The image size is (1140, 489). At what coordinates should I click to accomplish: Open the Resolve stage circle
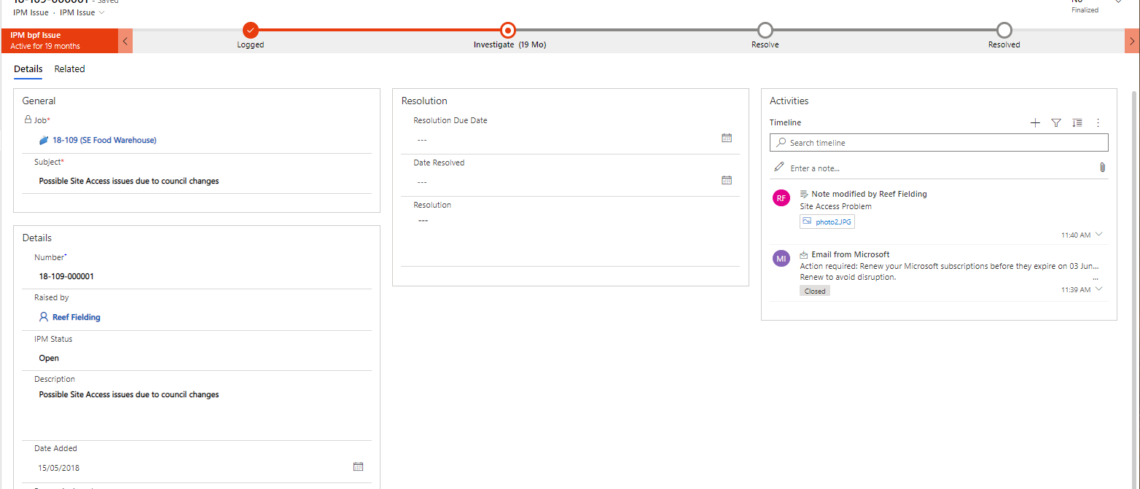pos(765,30)
